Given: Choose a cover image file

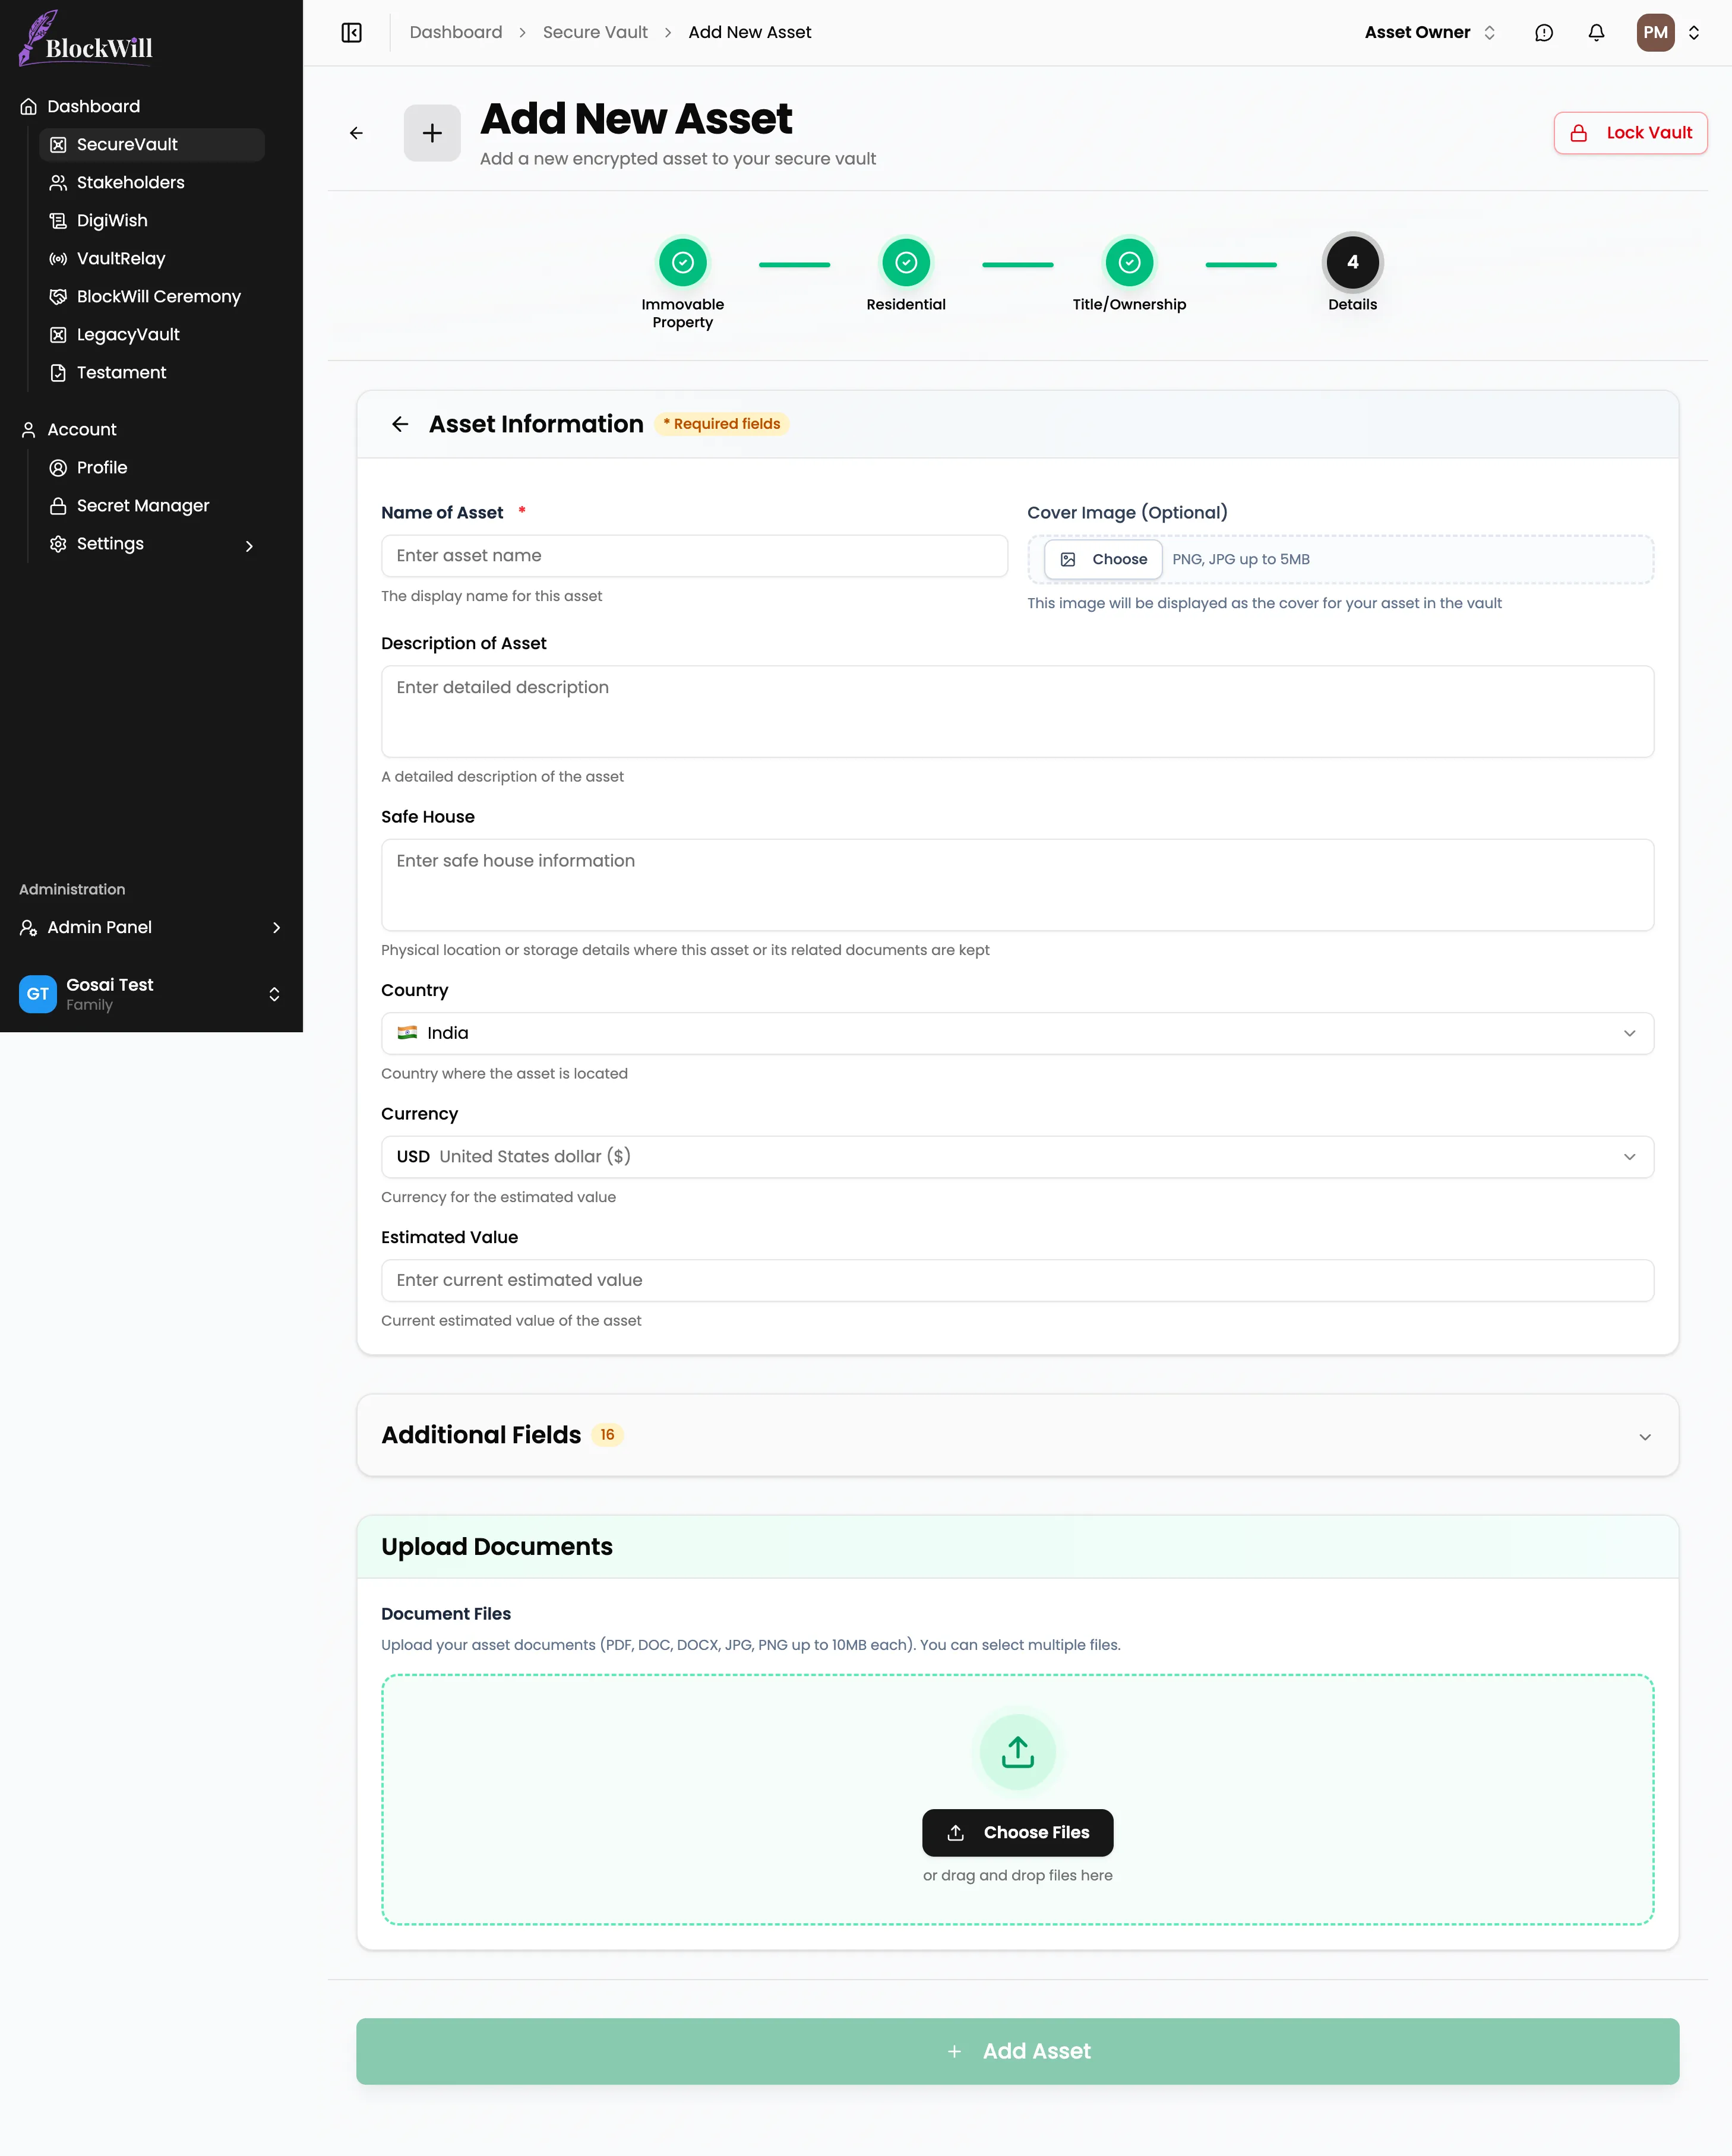Looking at the screenshot, I should [1103, 559].
